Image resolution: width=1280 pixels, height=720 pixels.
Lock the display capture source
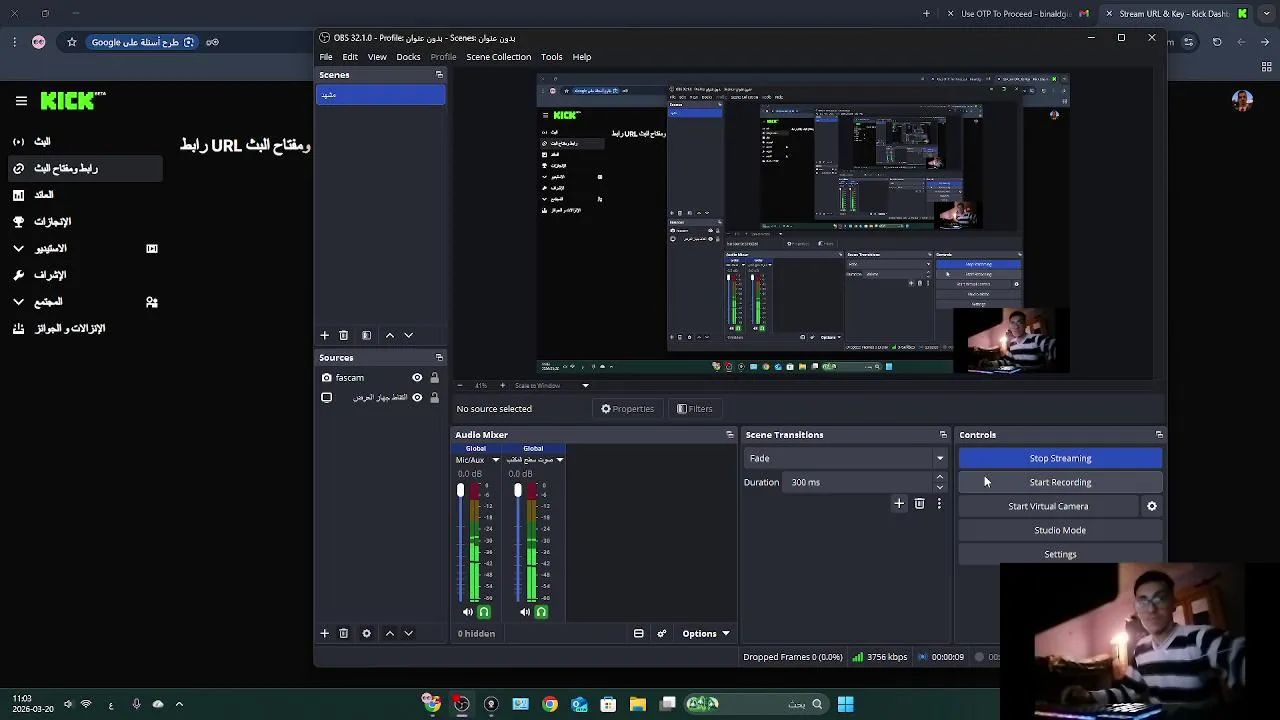click(434, 398)
